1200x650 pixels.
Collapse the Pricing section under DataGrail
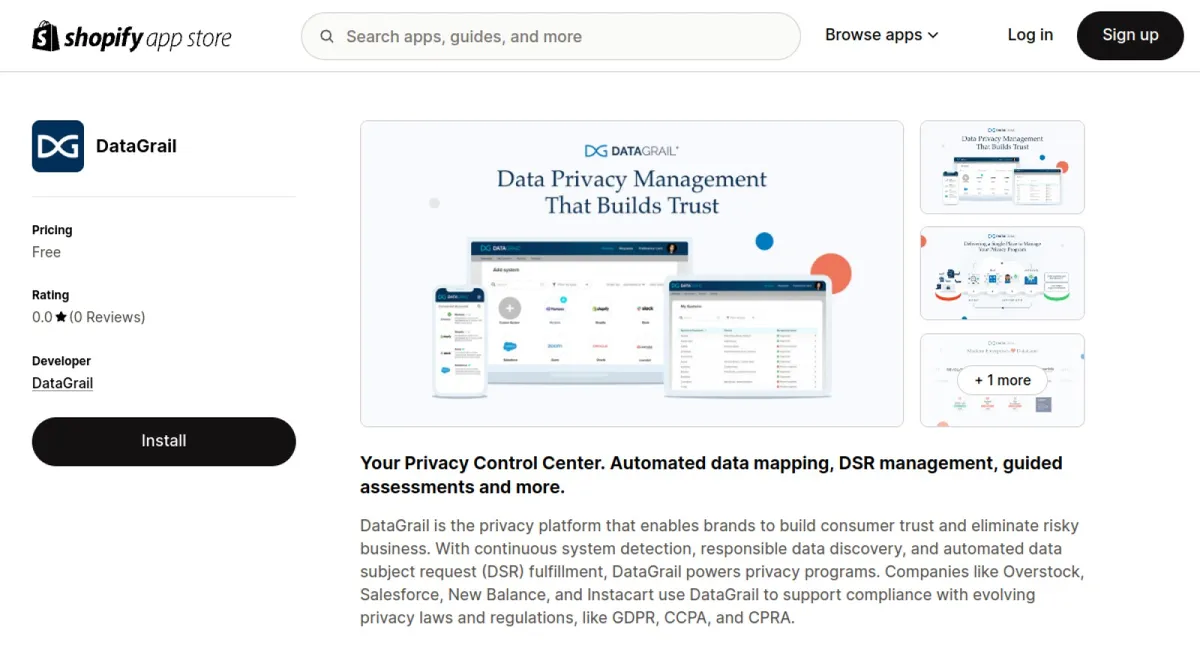click(52, 230)
